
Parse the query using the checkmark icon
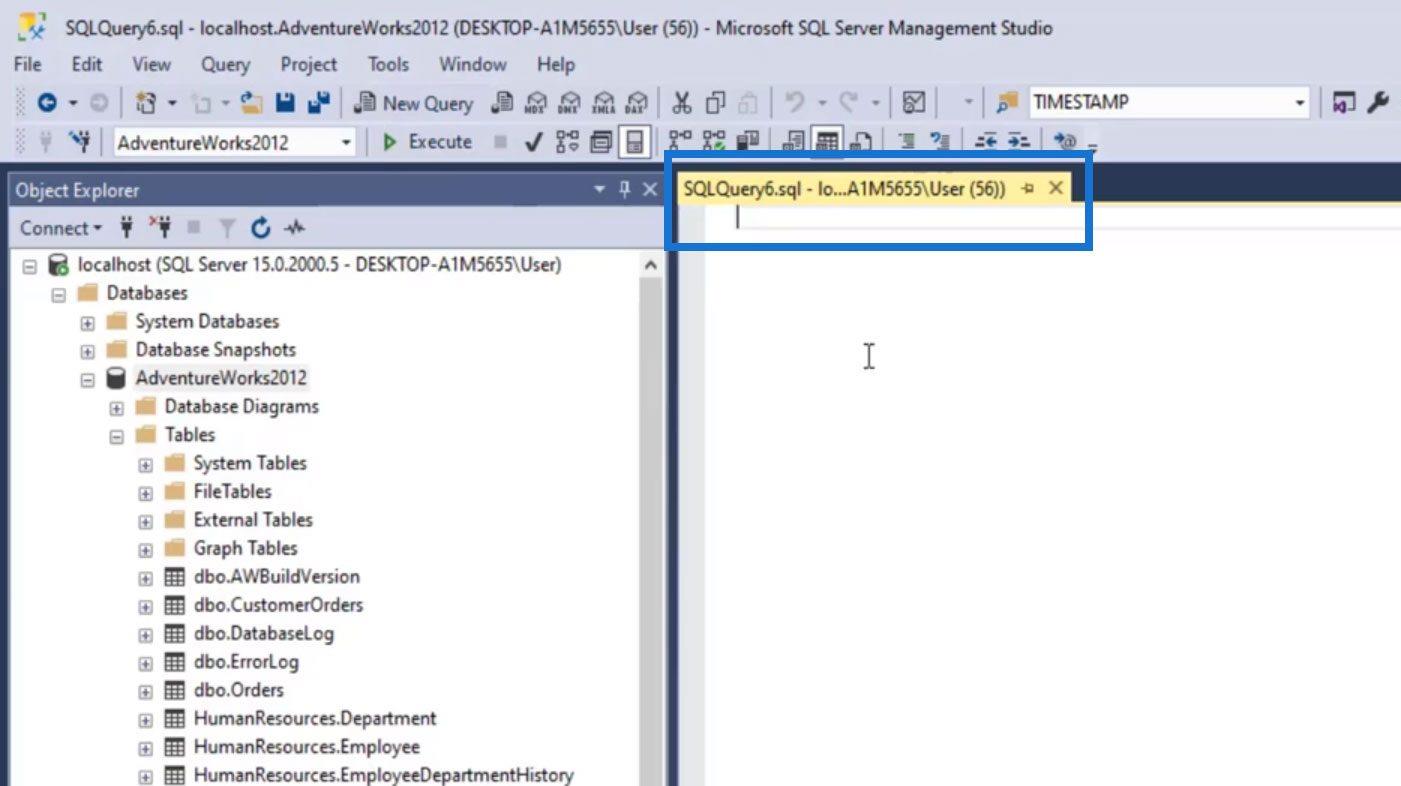click(533, 142)
